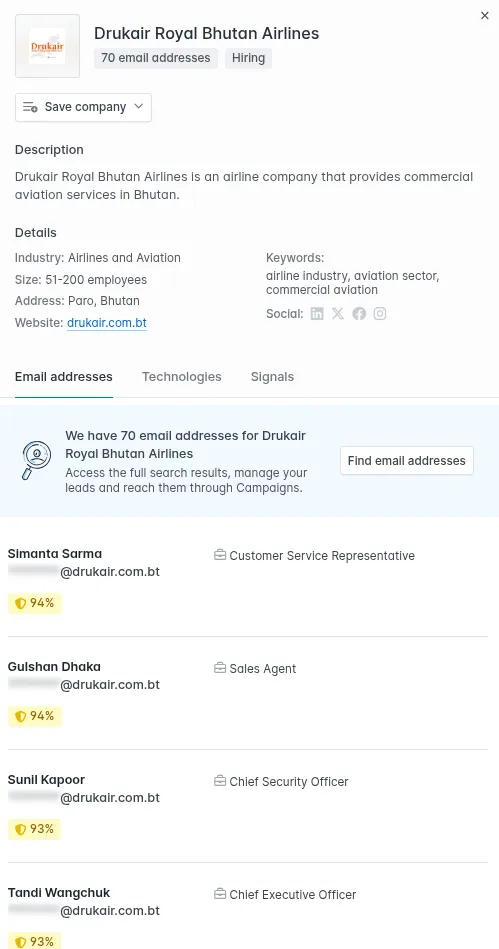This screenshot has height=949, width=499.
Task: Click briefcase icon beside Customer Service Representative
Action: click(x=220, y=555)
